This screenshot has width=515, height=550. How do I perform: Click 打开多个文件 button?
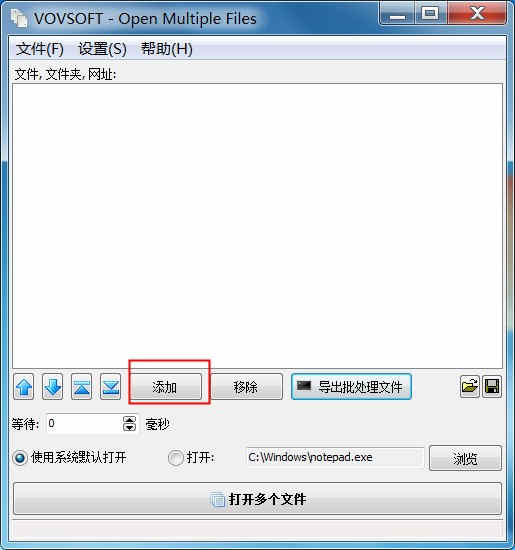click(x=258, y=498)
